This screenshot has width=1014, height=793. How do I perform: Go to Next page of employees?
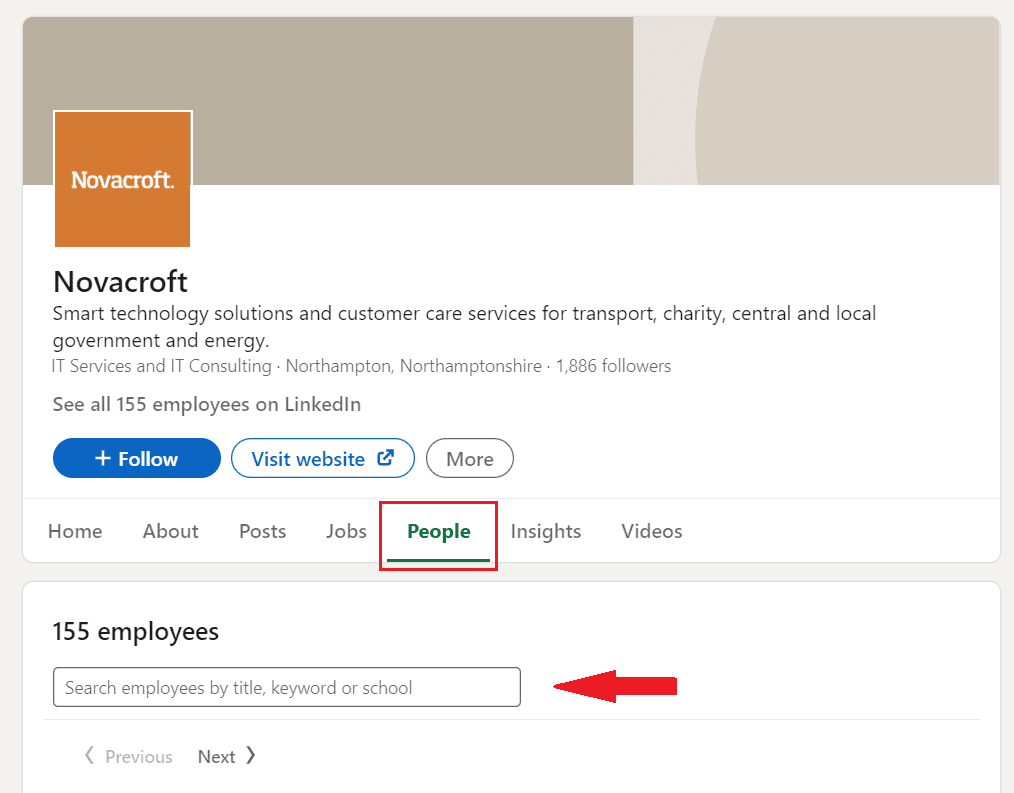pyautogui.click(x=227, y=756)
